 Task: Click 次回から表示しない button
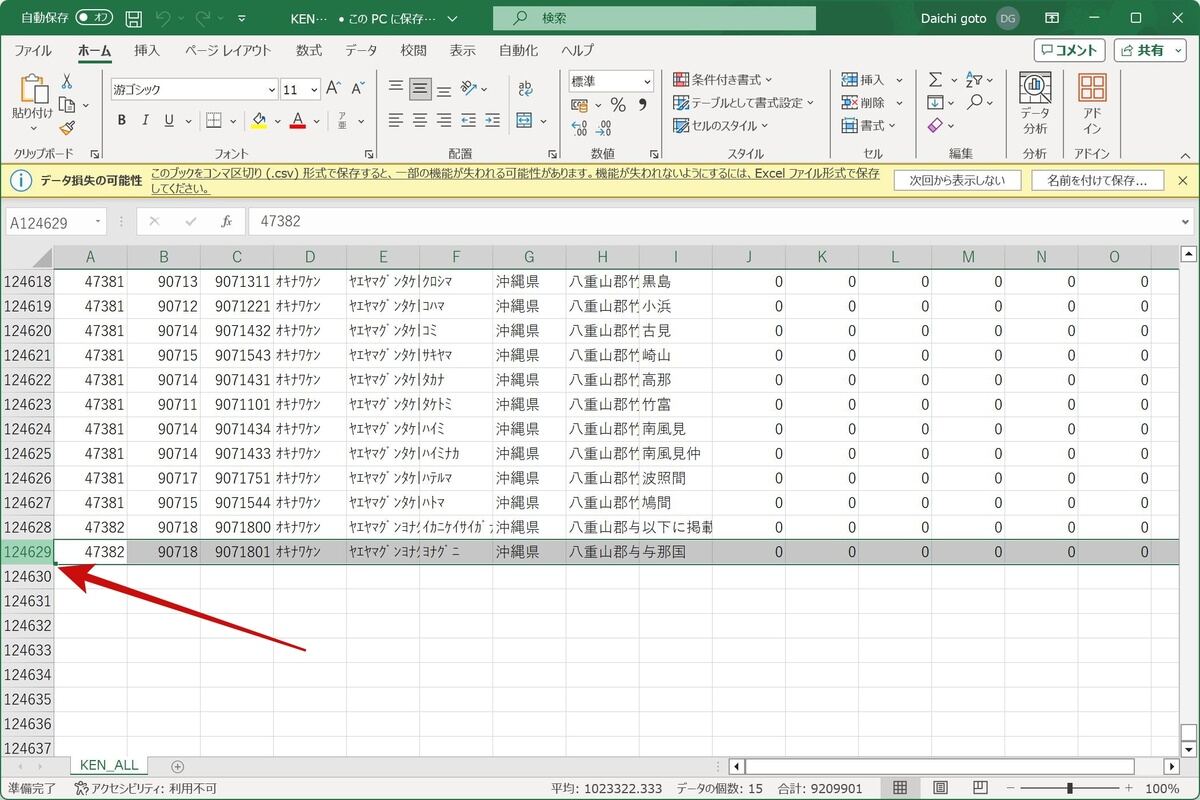[957, 181]
